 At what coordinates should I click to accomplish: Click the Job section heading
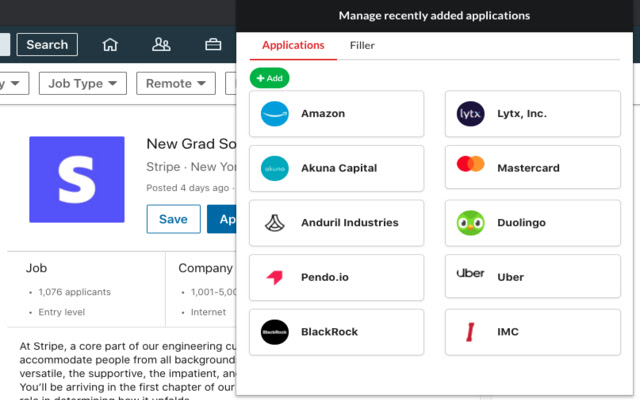(x=36, y=268)
